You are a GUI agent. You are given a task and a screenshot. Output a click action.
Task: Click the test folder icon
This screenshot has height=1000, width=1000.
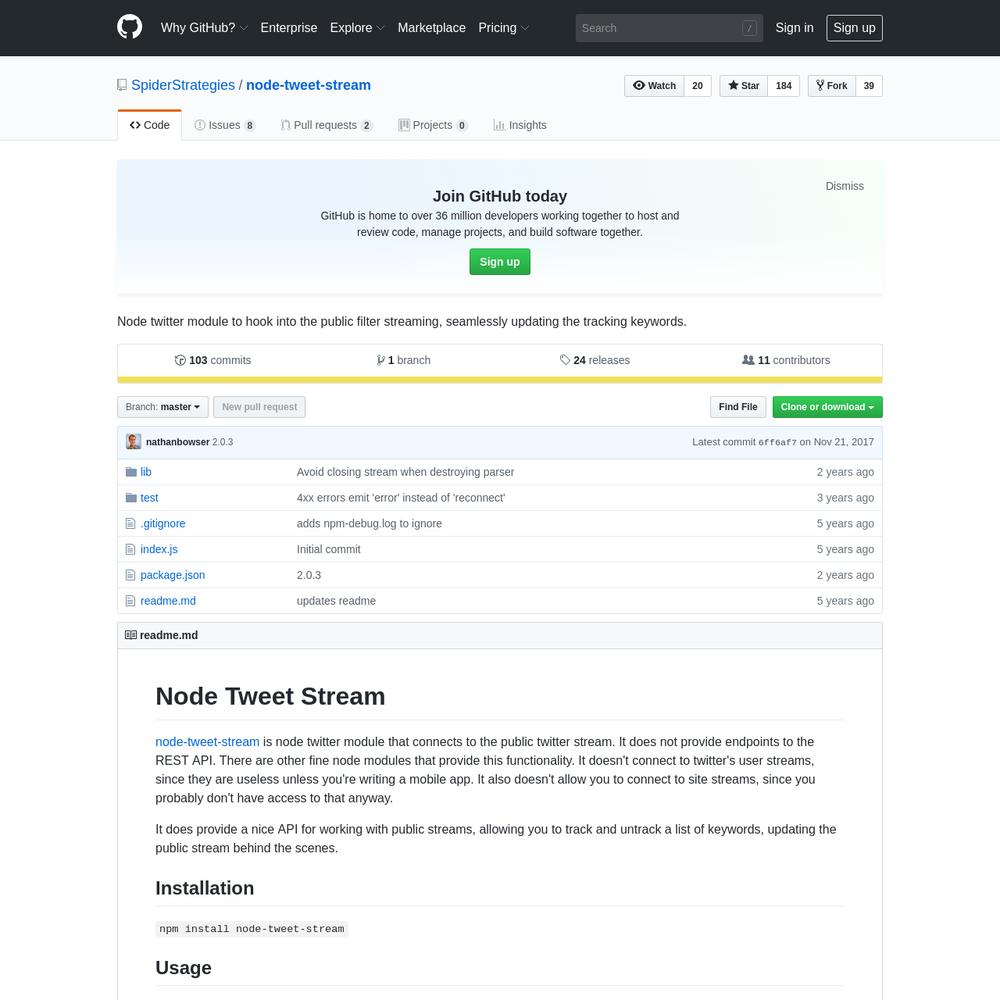tap(131, 497)
